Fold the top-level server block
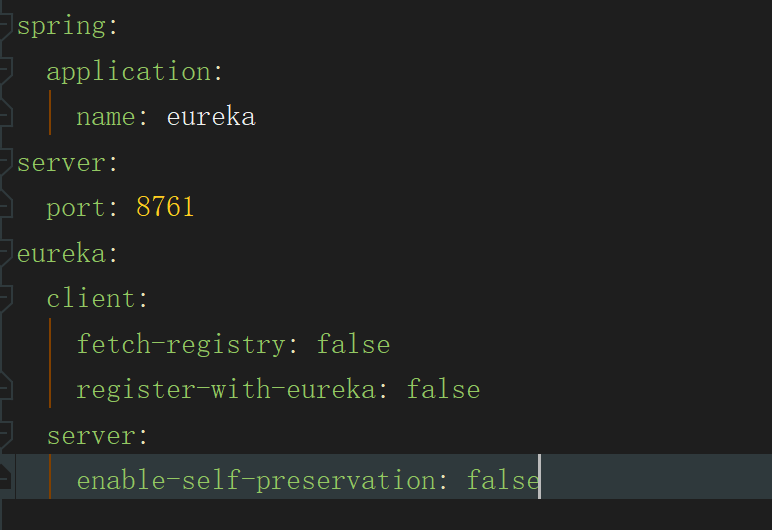The width and height of the screenshot is (772, 530). [x=5, y=162]
